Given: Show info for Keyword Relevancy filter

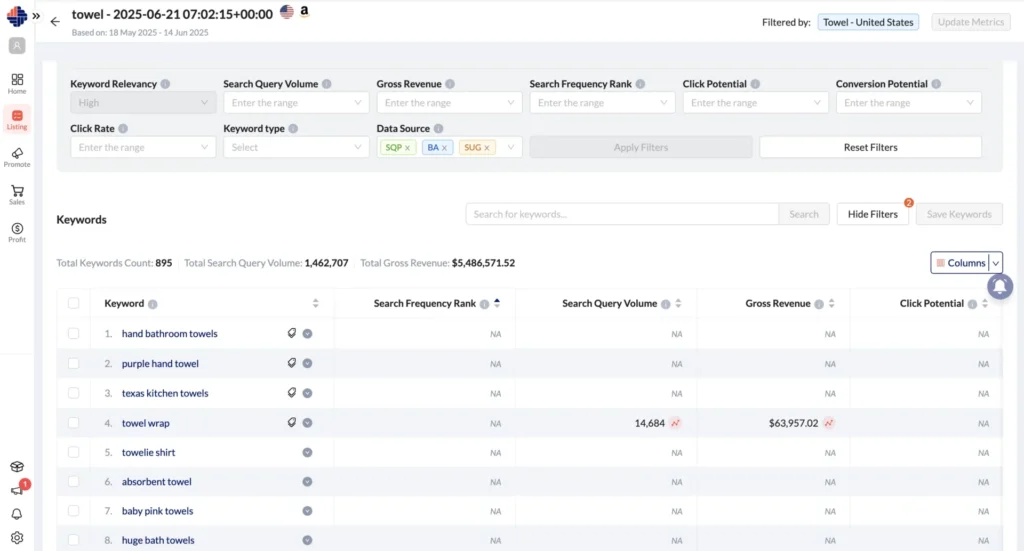Looking at the screenshot, I should (x=165, y=84).
